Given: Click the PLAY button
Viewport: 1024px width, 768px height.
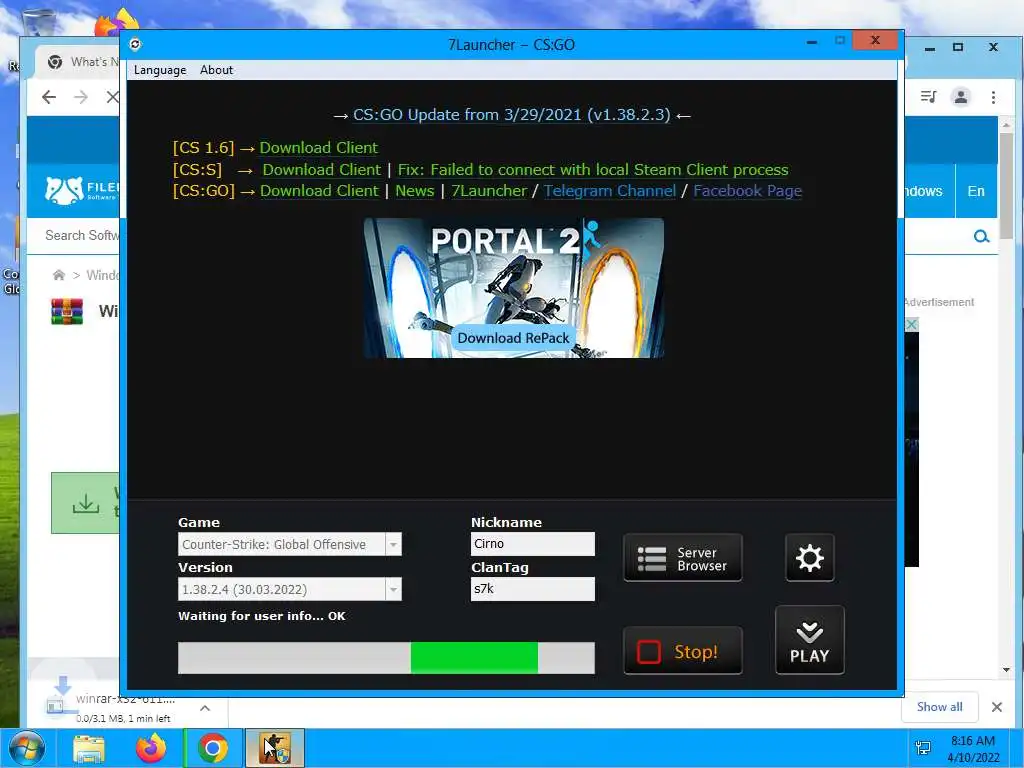Looking at the screenshot, I should click(x=809, y=640).
